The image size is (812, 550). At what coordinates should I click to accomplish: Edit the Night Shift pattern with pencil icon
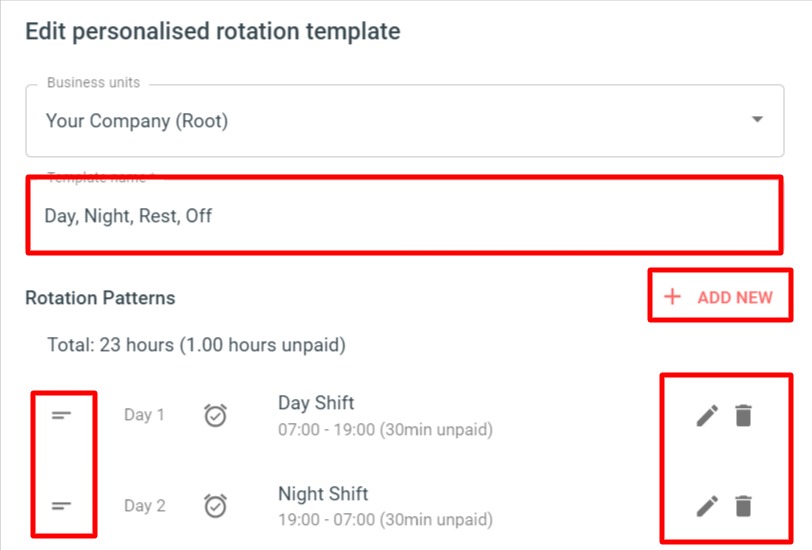(707, 506)
